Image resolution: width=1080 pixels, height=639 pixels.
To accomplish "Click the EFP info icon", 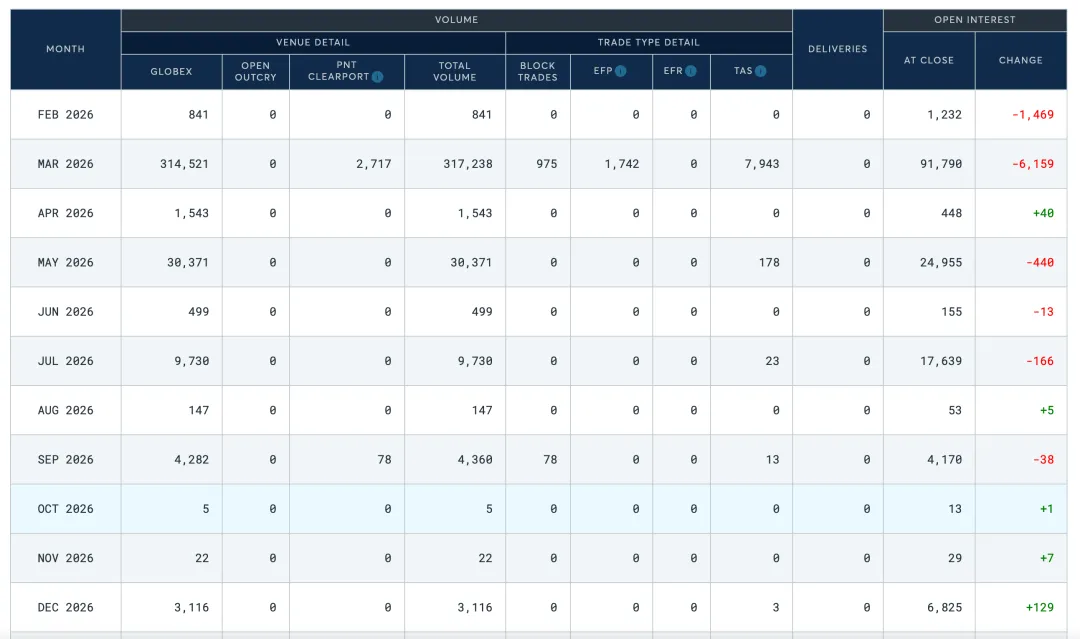I will pos(621,71).
